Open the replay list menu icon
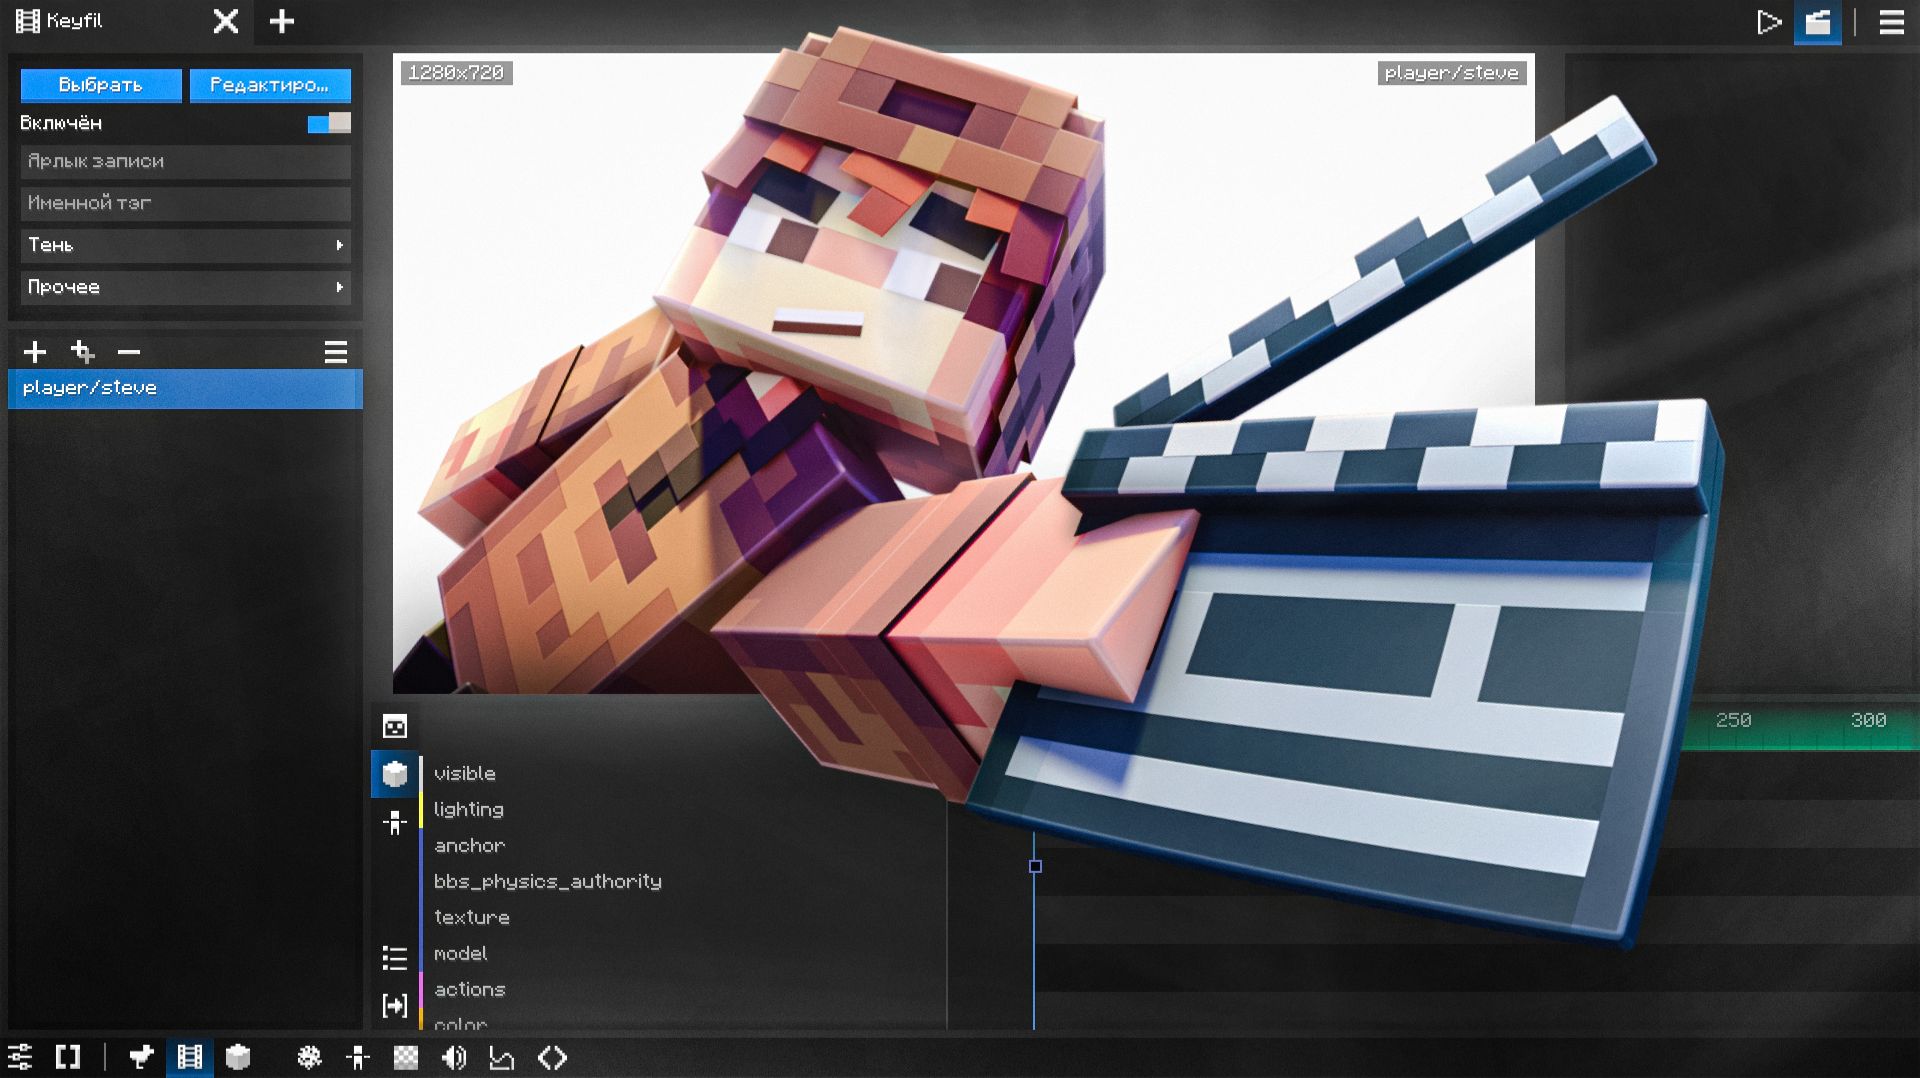Image resolution: width=1920 pixels, height=1078 pixels. (x=336, y=352)
